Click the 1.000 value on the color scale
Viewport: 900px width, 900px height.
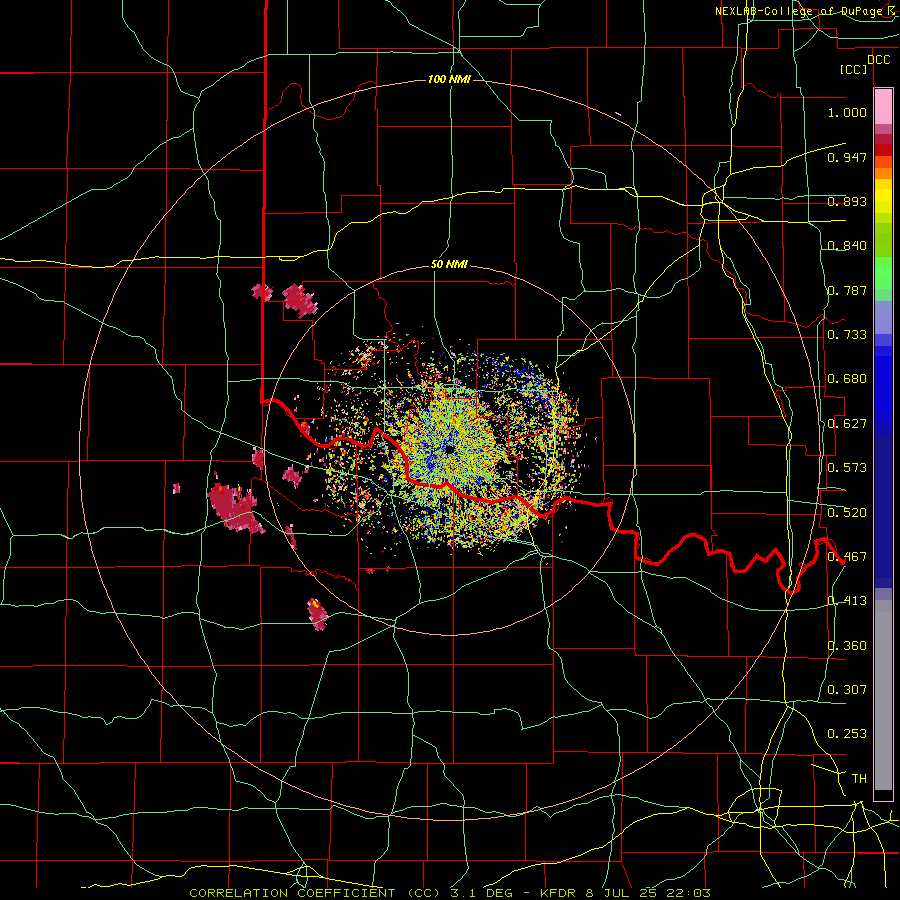(x=847, y=112)
